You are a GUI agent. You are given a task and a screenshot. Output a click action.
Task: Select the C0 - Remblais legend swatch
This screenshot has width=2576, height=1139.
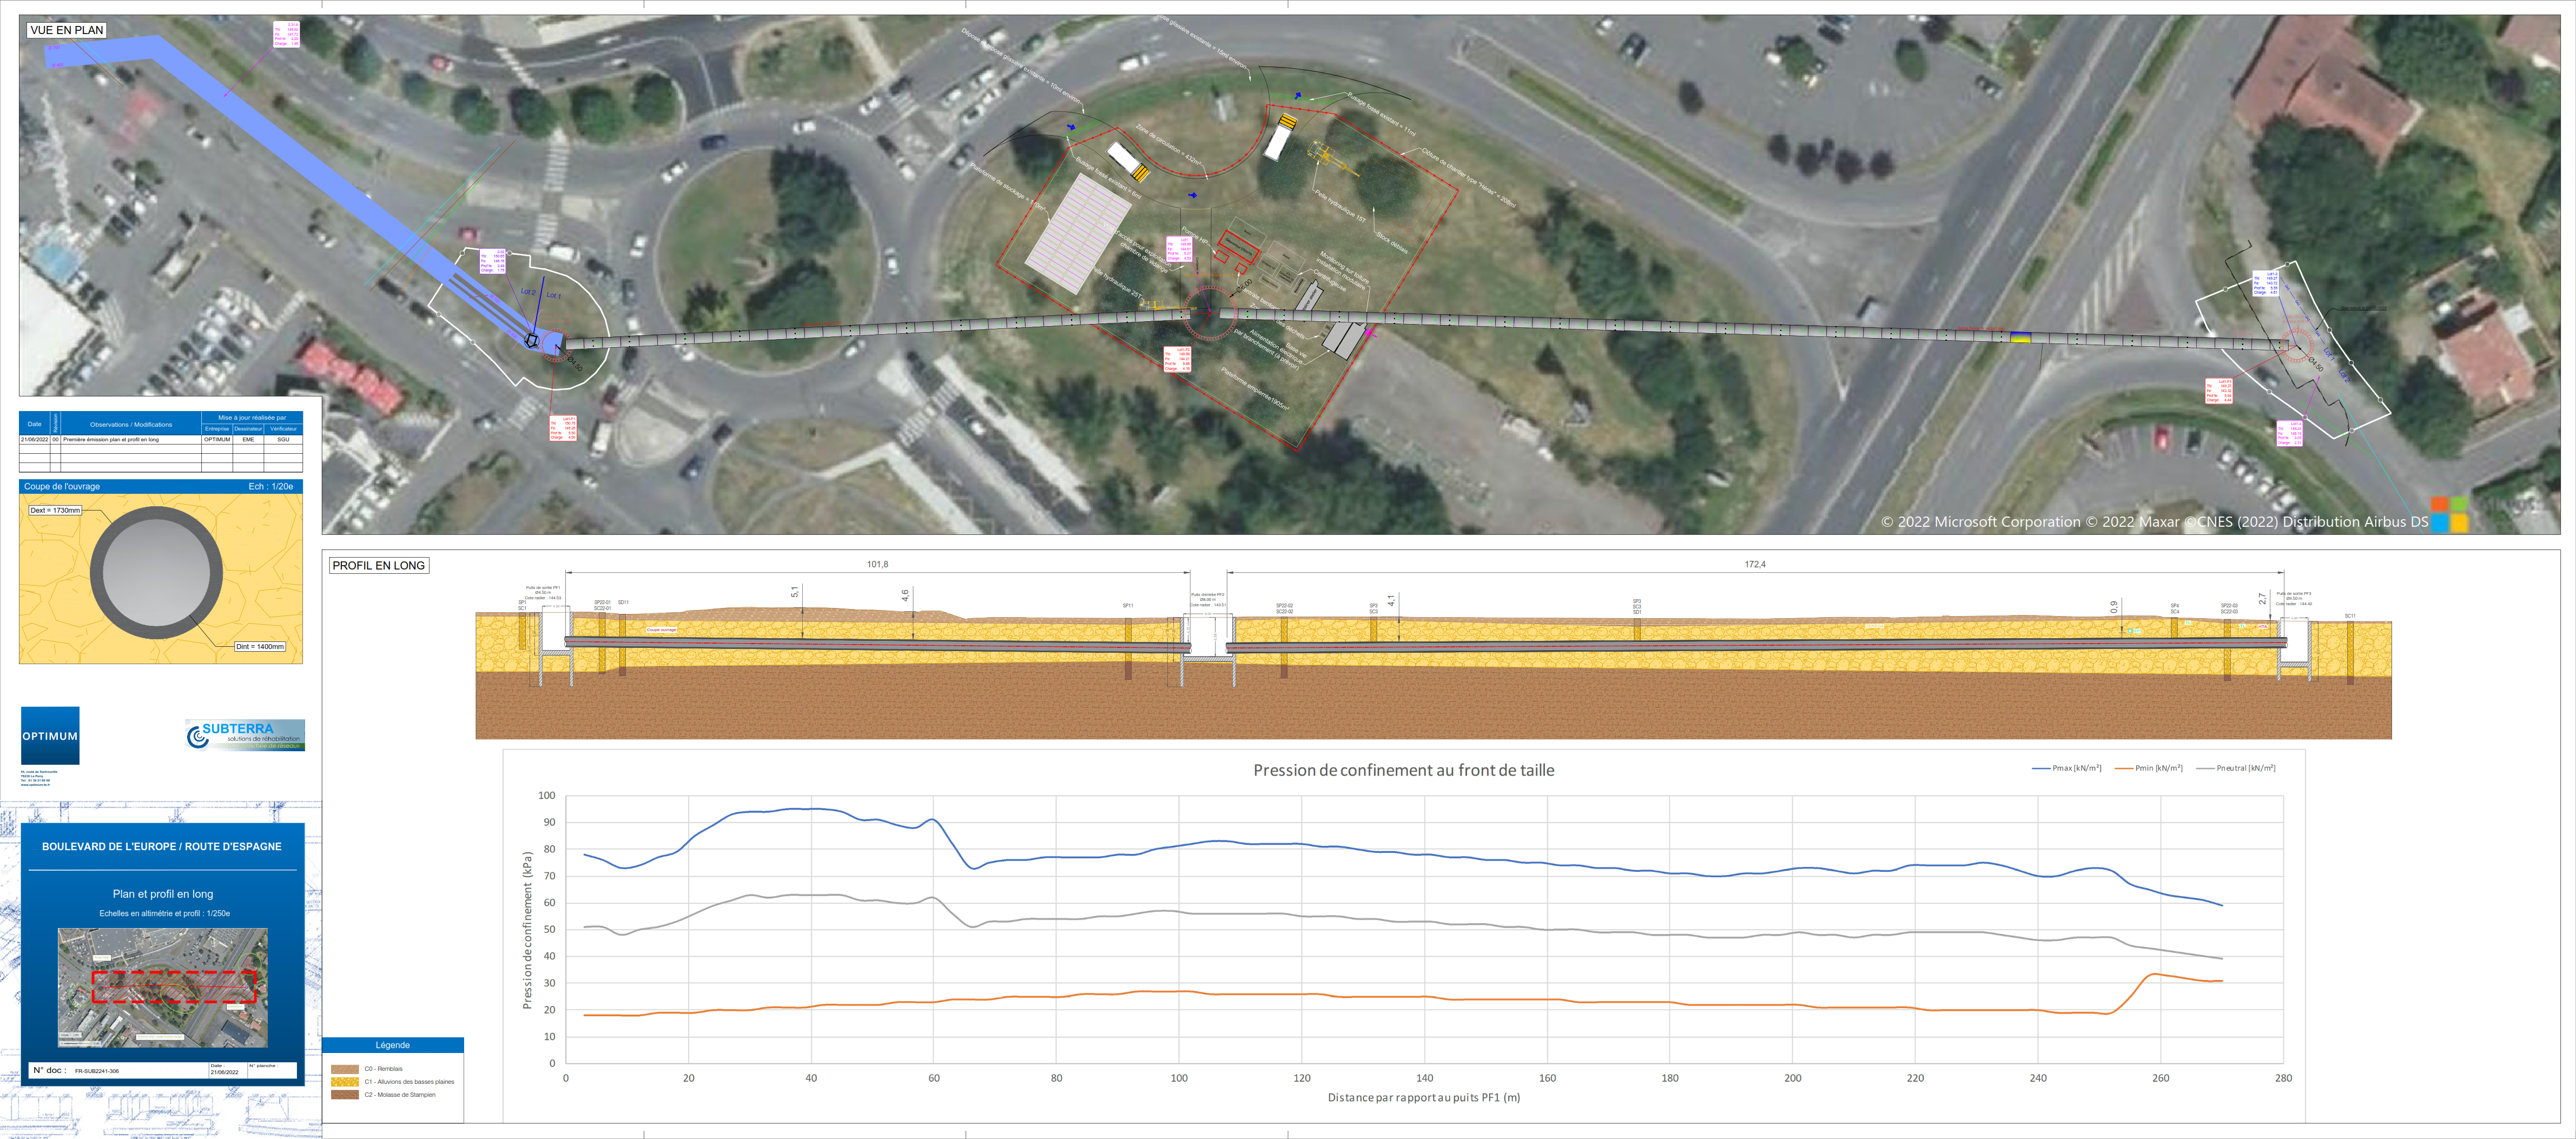tap(345, 1069)
